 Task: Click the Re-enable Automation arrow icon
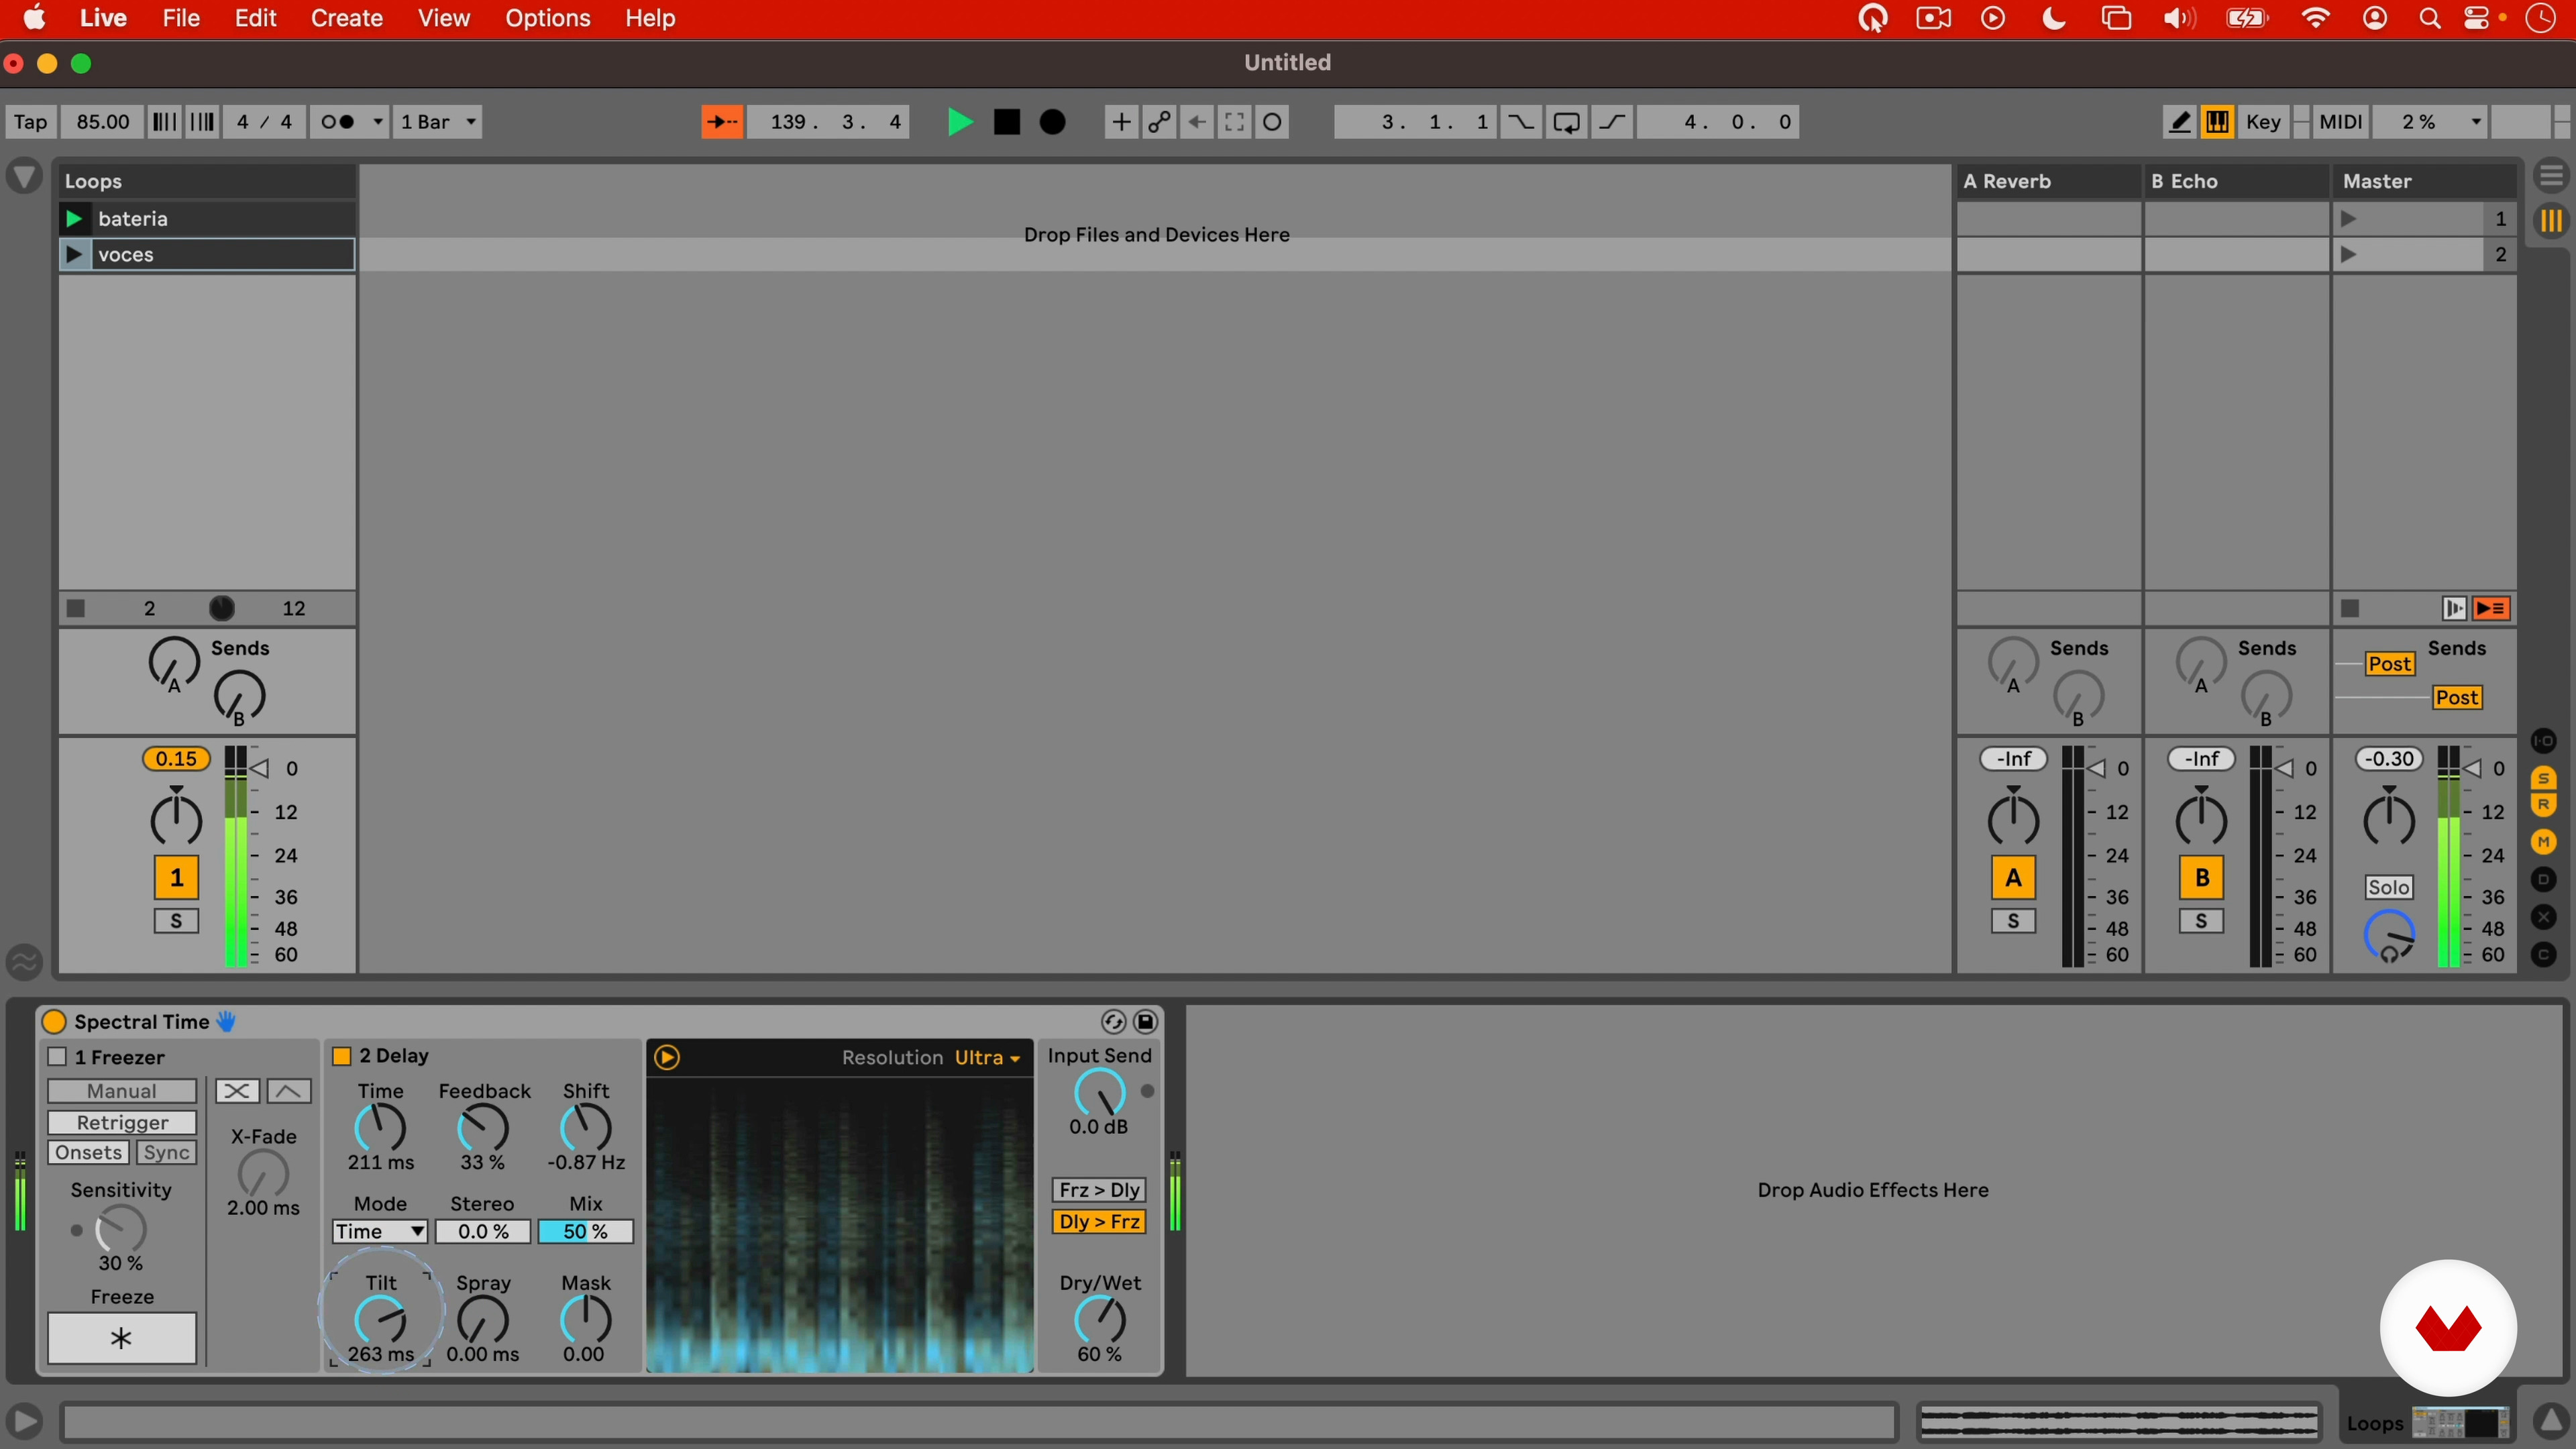coord(1197,122)
